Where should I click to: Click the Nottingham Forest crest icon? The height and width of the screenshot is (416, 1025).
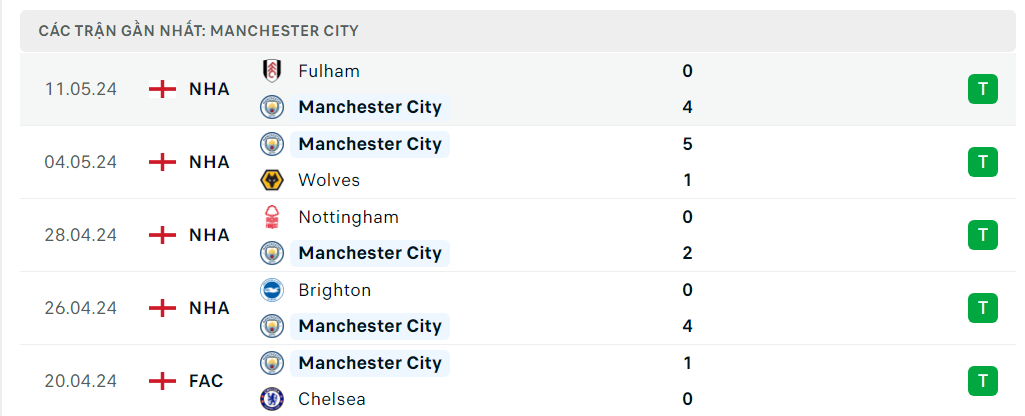point(271,217)
